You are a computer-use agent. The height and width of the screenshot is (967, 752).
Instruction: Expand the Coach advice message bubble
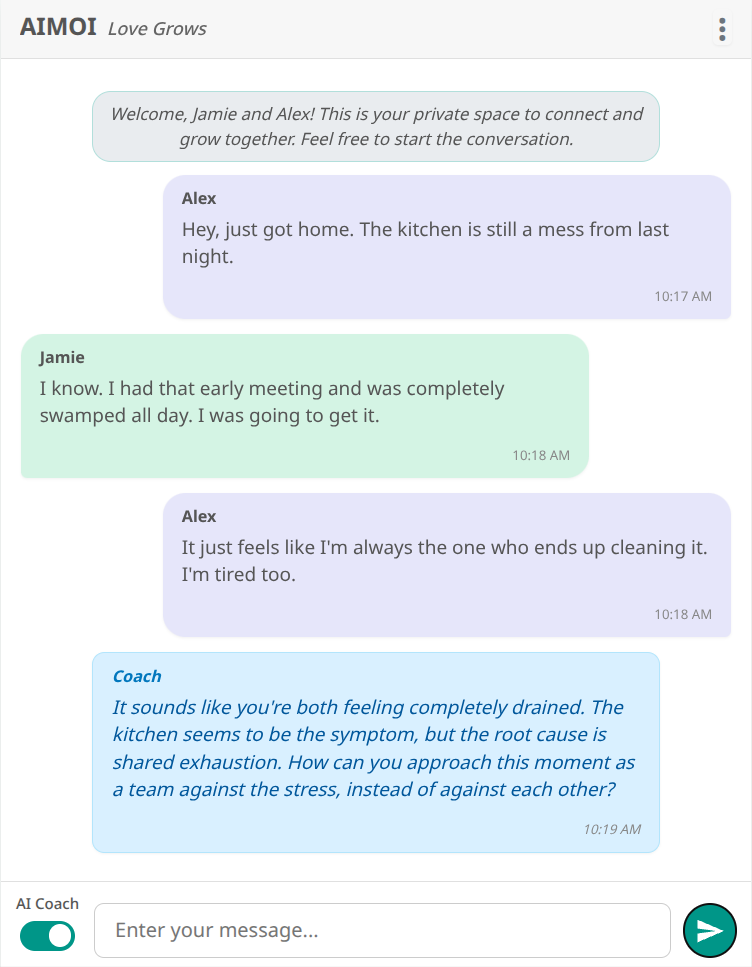click(375, 752)
